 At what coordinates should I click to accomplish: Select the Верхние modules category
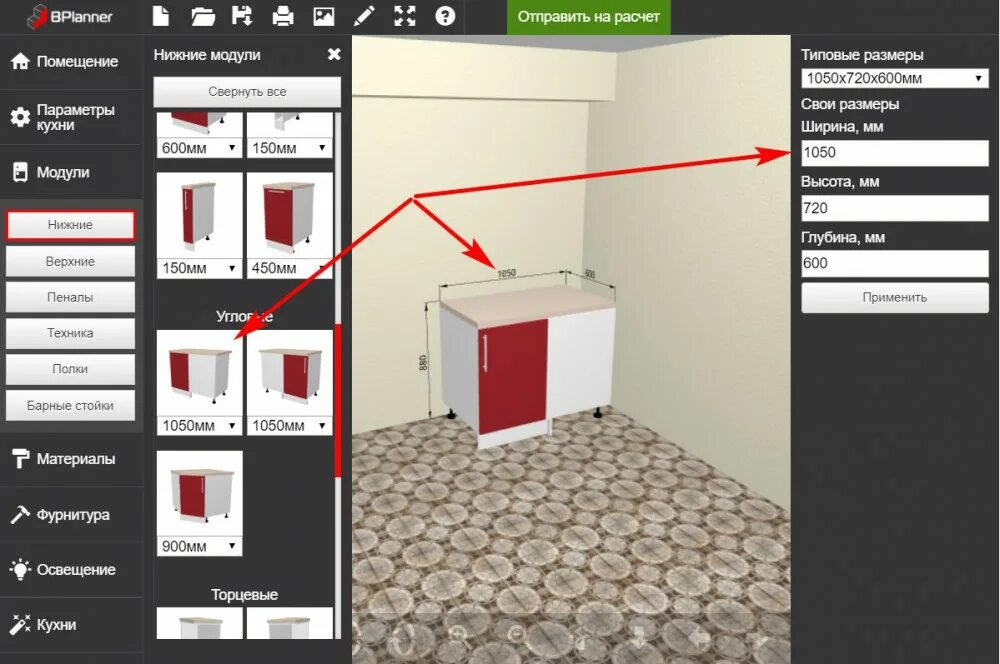[70, 262]
